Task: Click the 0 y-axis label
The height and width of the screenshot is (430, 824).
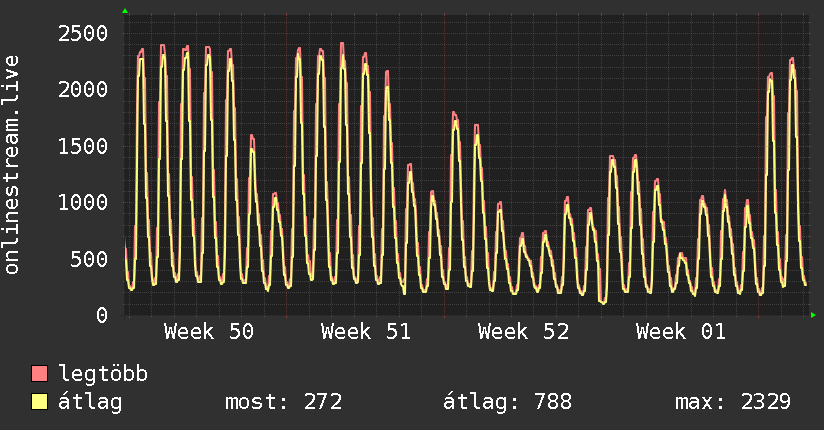Action: (102, 315)
